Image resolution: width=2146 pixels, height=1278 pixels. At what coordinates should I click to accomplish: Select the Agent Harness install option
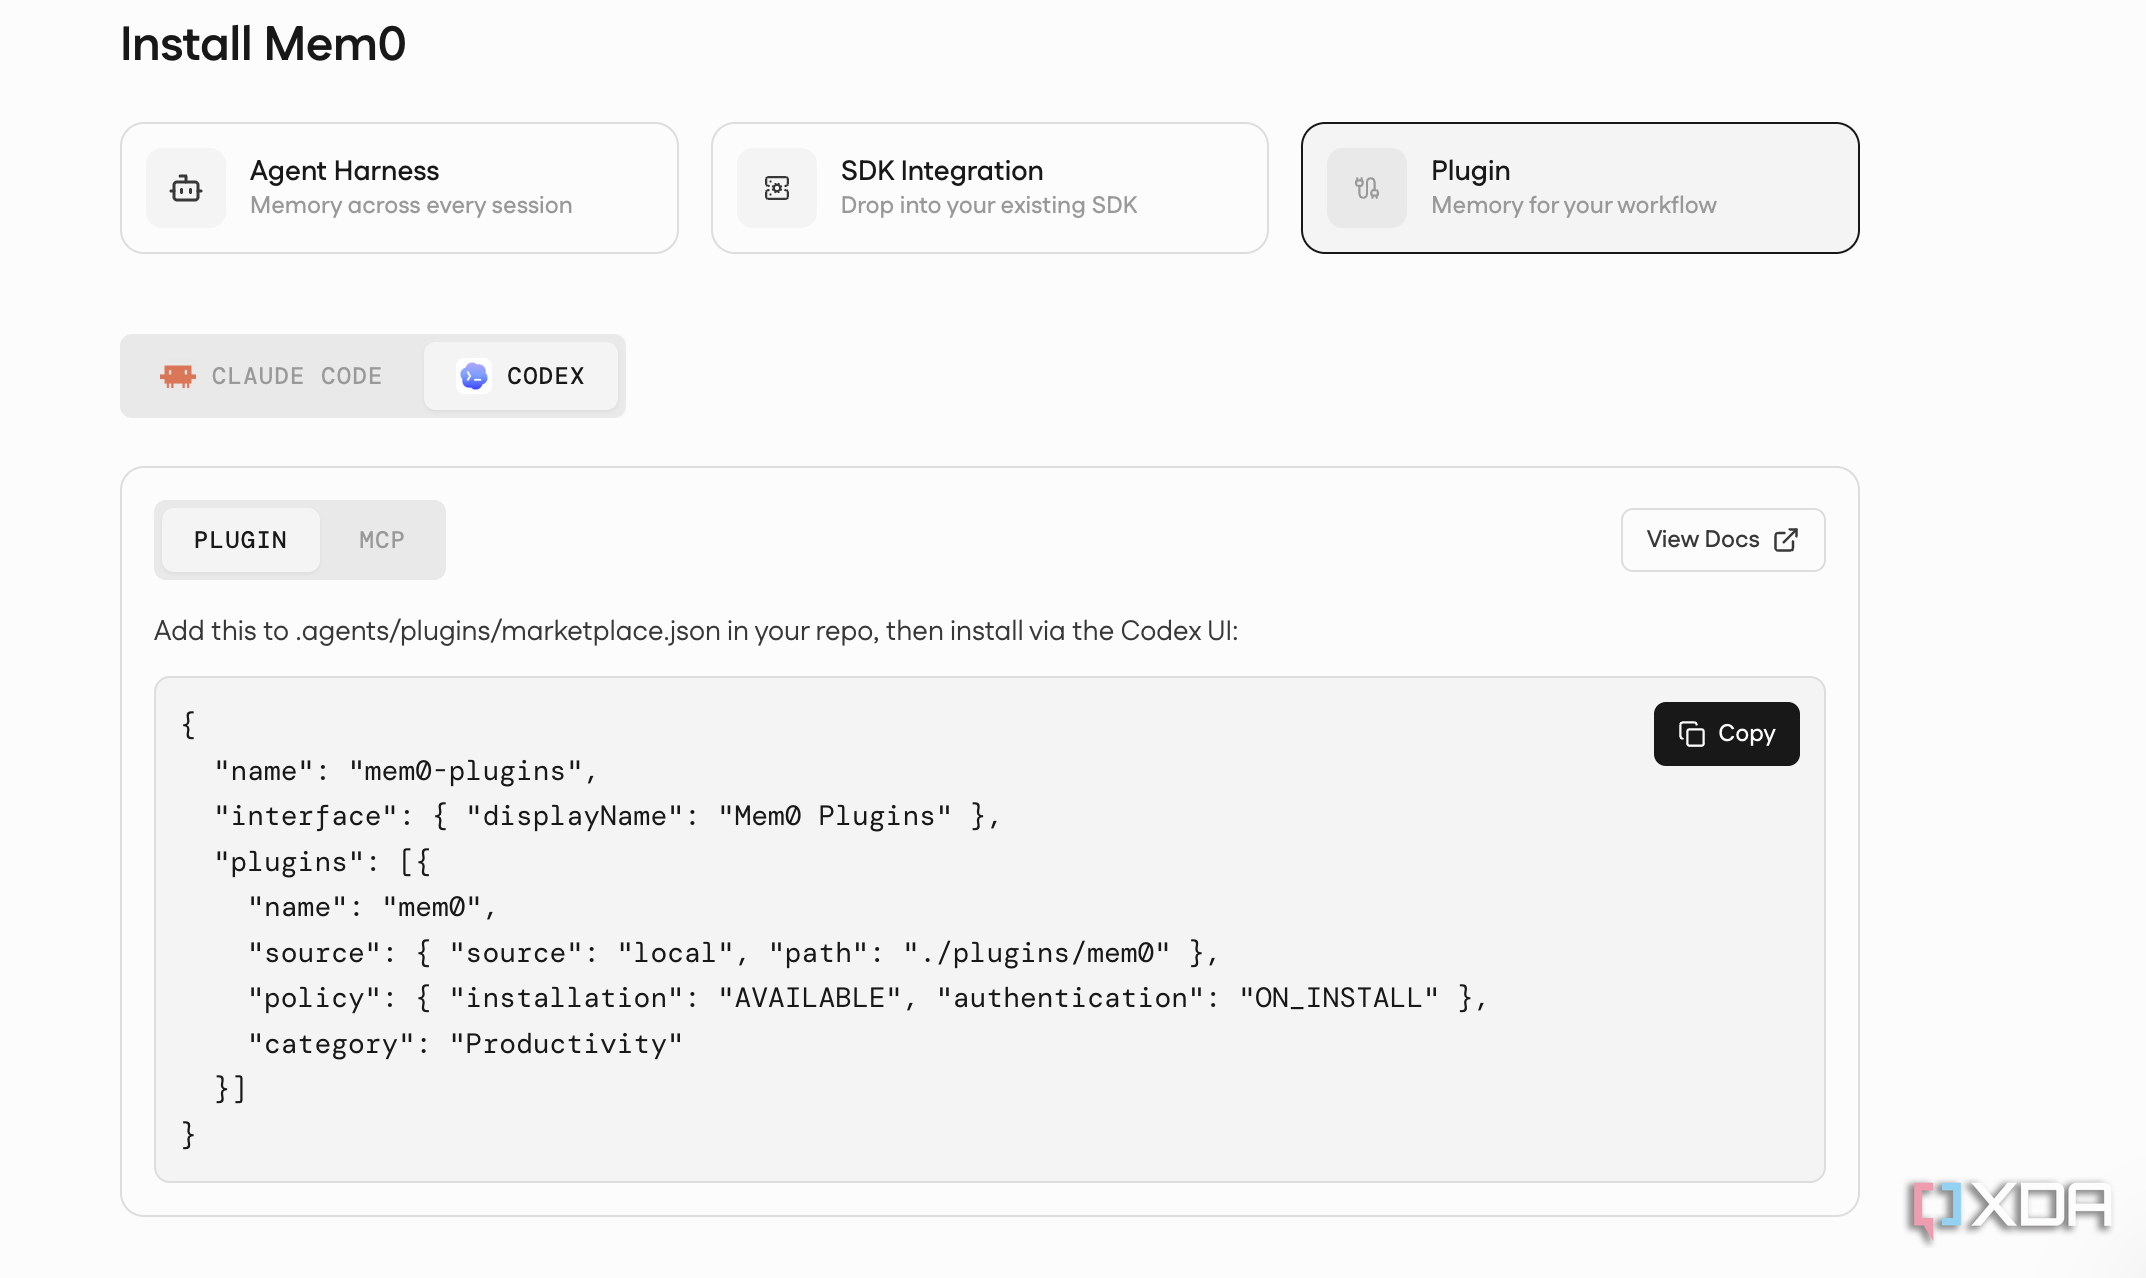tap(399, 188)
